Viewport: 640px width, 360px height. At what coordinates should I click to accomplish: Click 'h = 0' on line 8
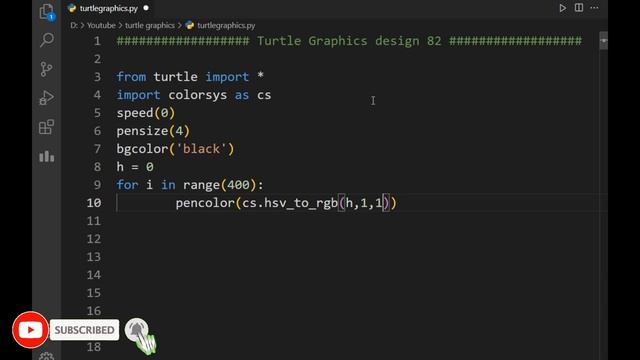point(135,167)
